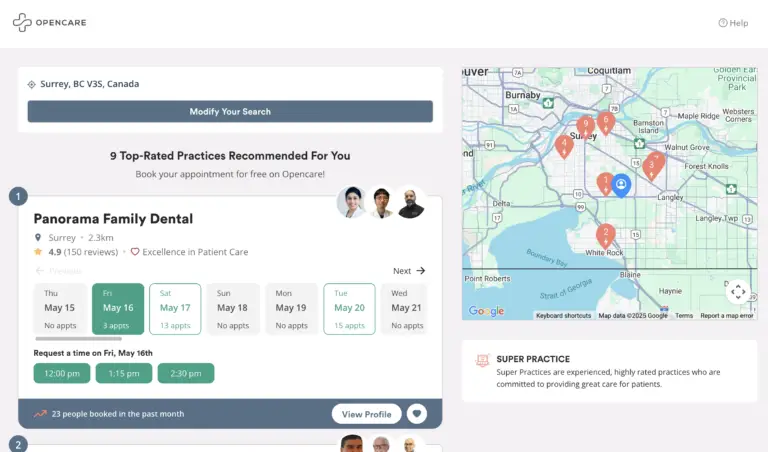Click the number 2 badge on the second card
The image size is (768, 452).
(x=18, y=444)
